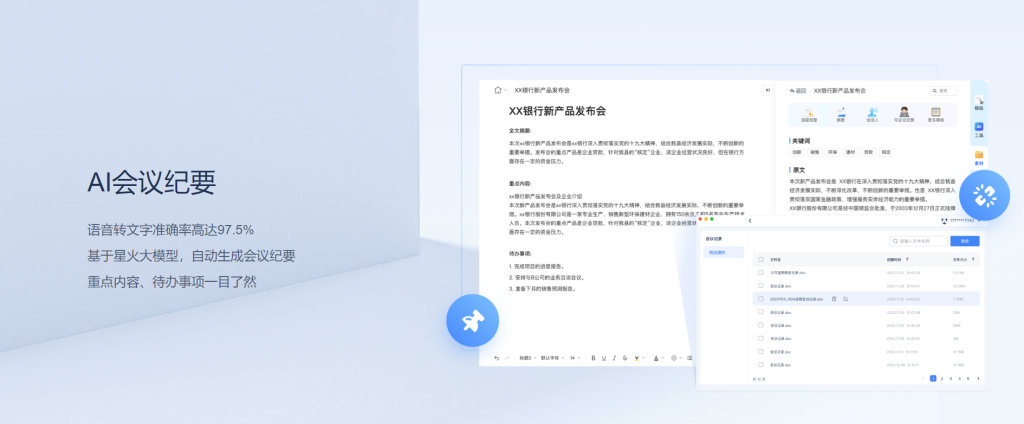Toggle underline formatting in editor toolbar
The image size is (1024, 424).
point(604,358)
